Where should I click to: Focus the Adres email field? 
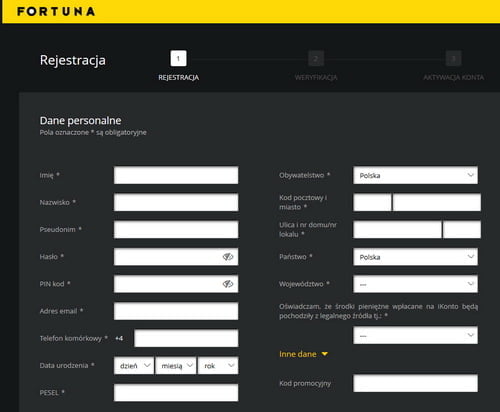176,311
